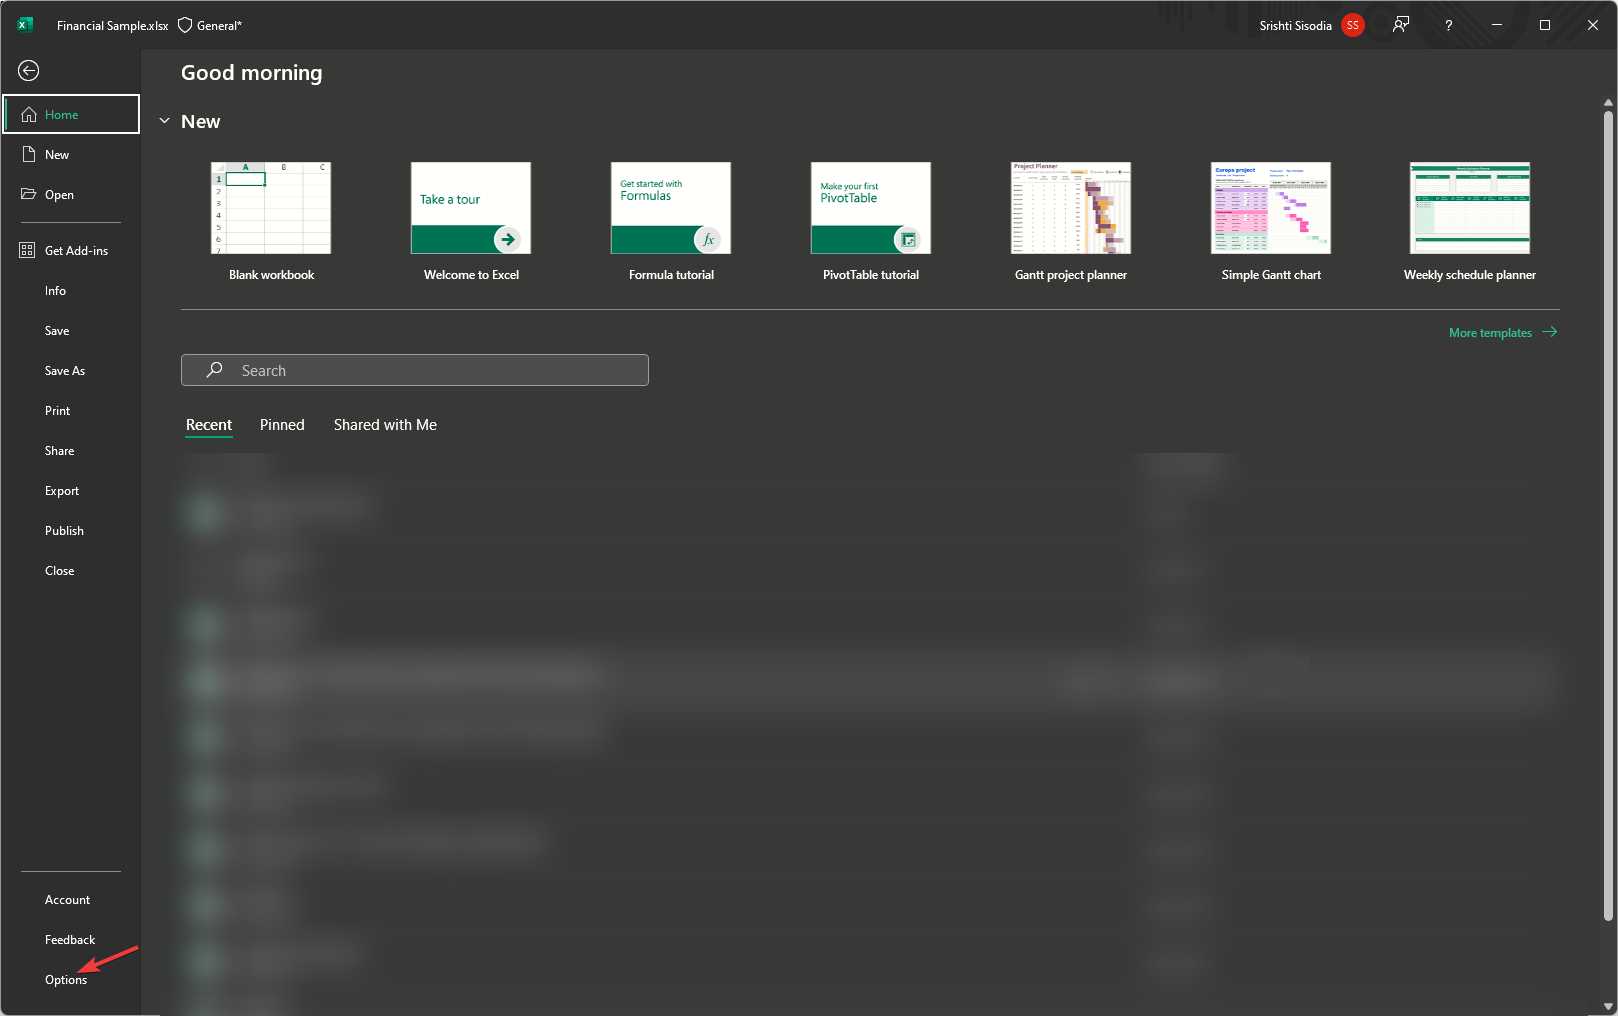
Task: Click the Excel app icon in title bar
Action: coord(25,25)
